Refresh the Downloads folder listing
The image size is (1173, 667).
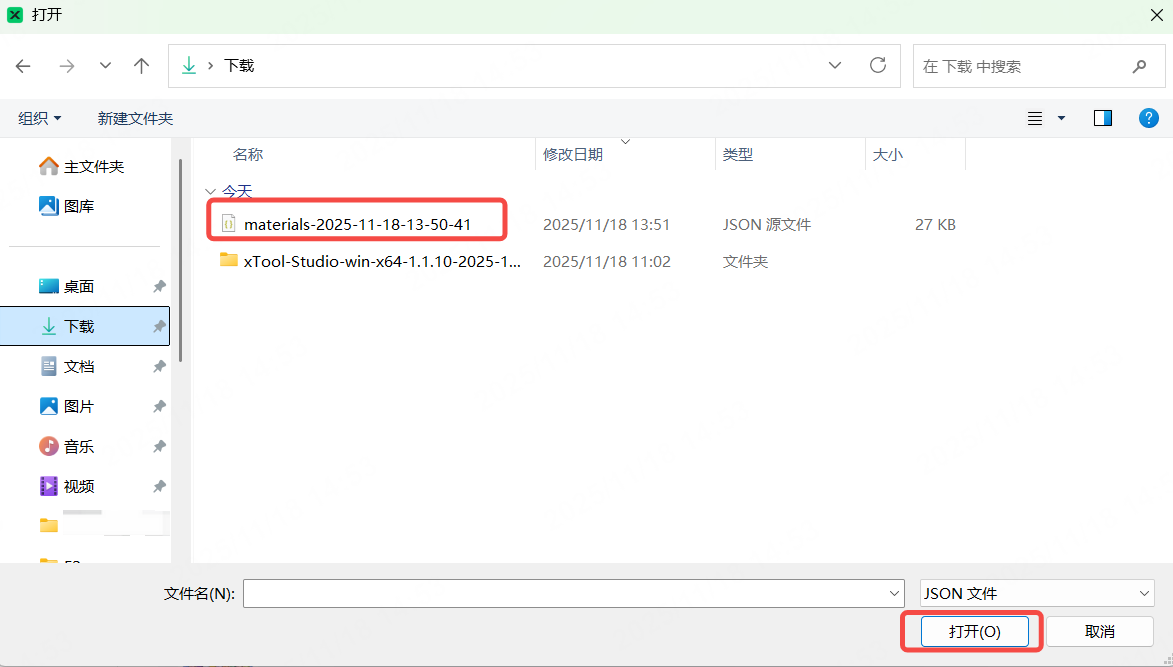pos(878,66)
